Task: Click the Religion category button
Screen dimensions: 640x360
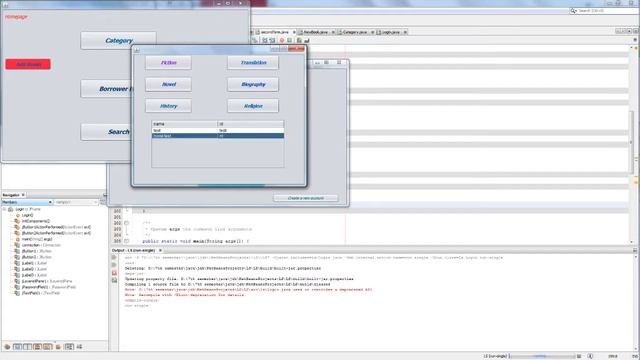Action: click(253, 106)
